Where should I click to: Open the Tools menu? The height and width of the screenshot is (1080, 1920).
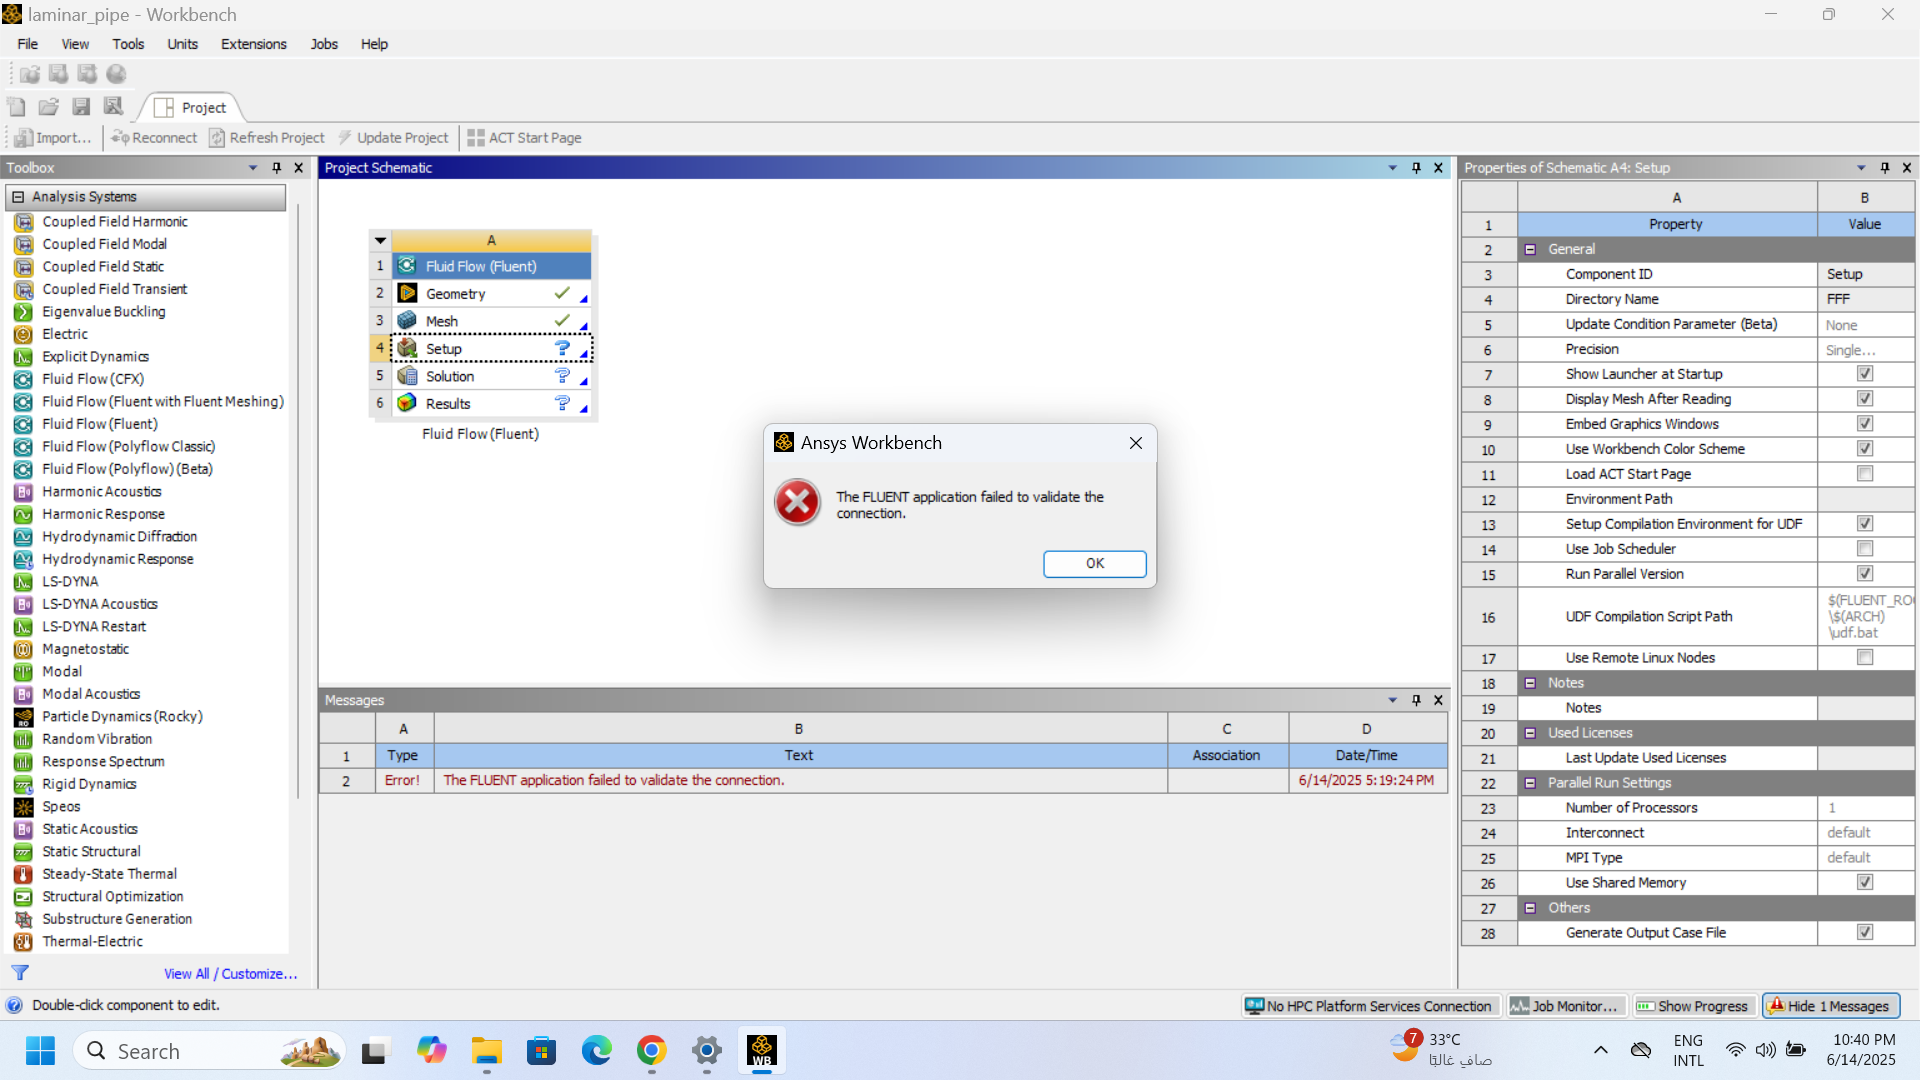128,44
